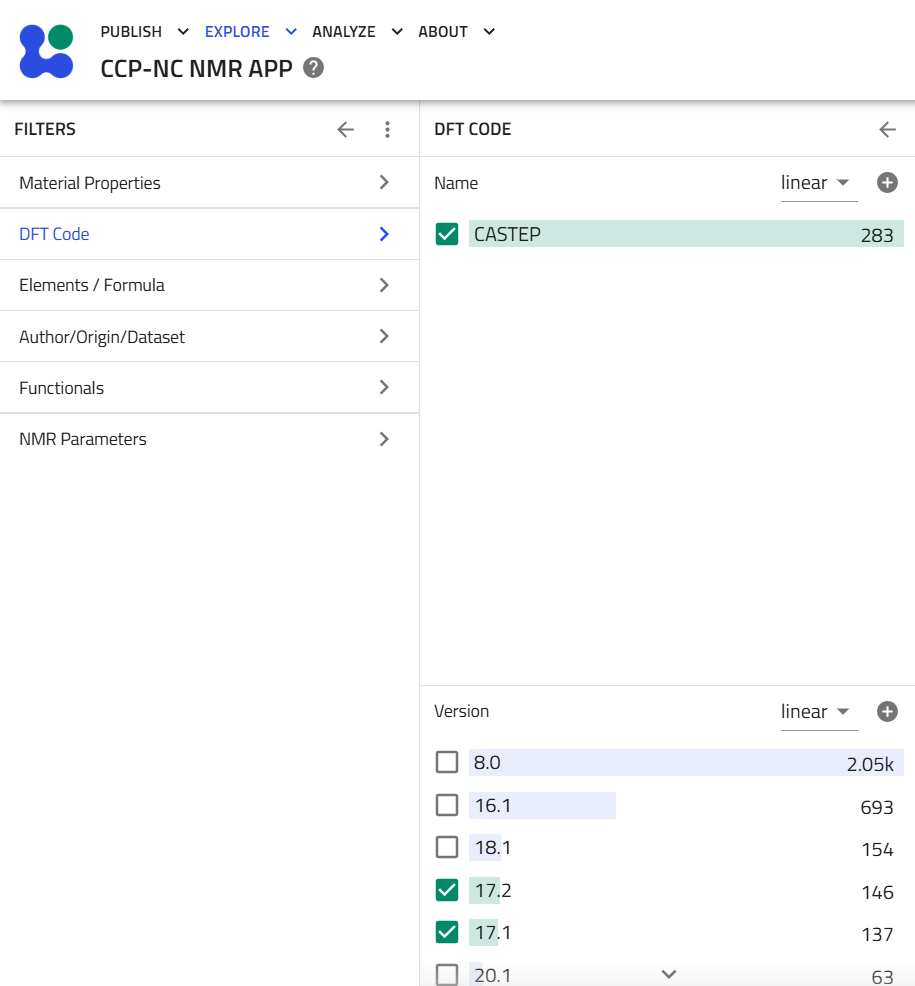Close DFT Code panel with back arrow
915x986 pixels.
coord(887,130)
